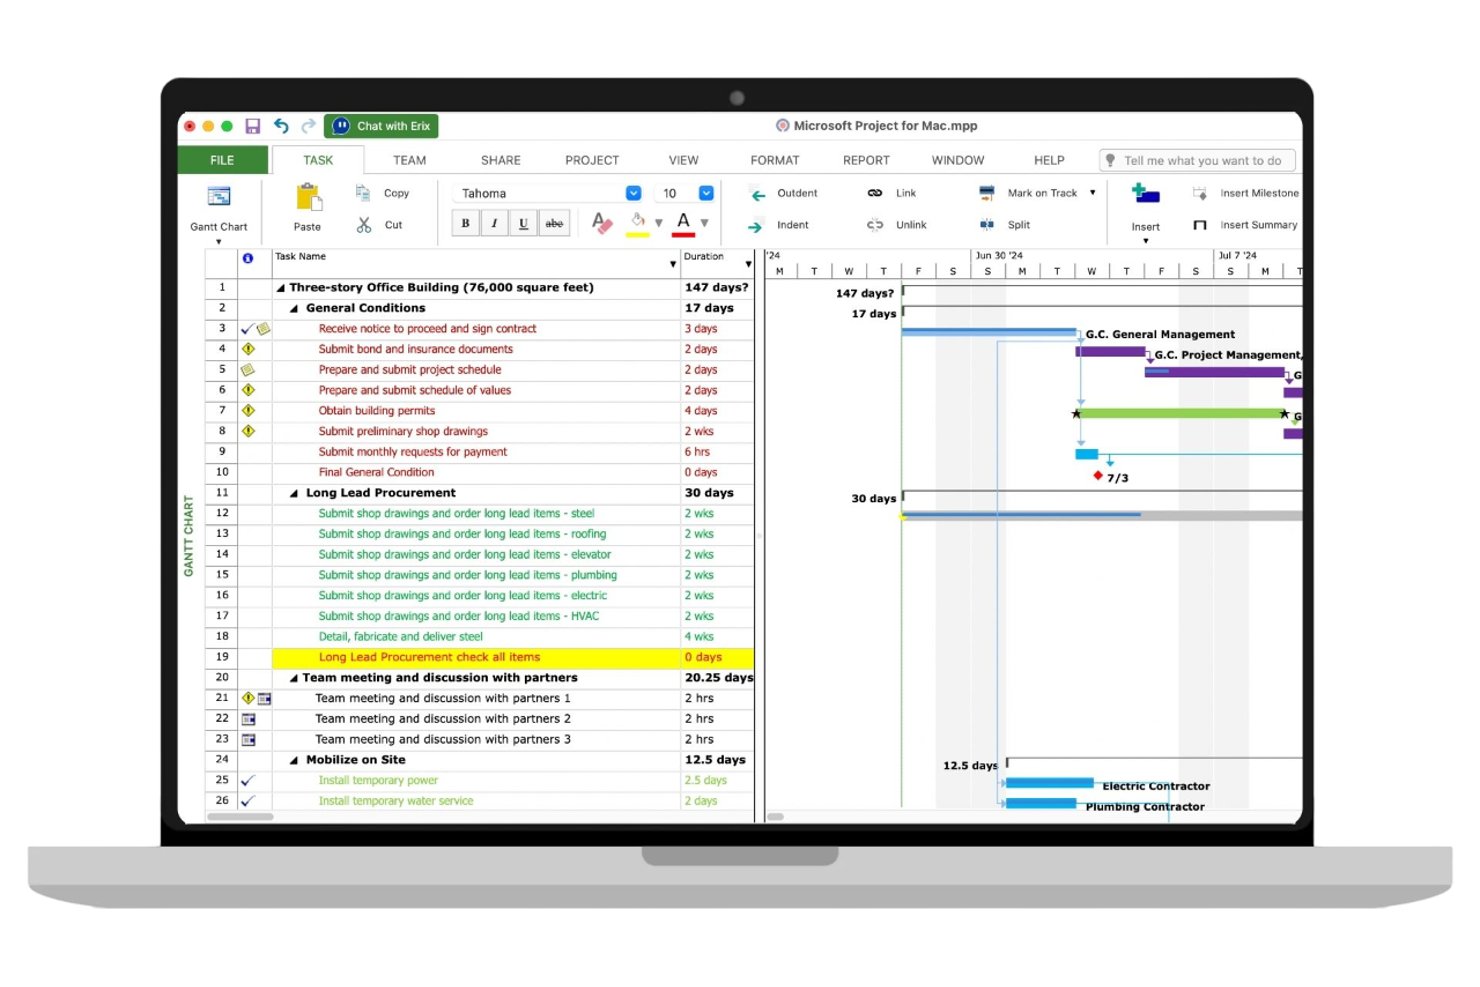Toggle italic formatting
The width and height of the screenshot is (1480, 987).
point(494,224)
